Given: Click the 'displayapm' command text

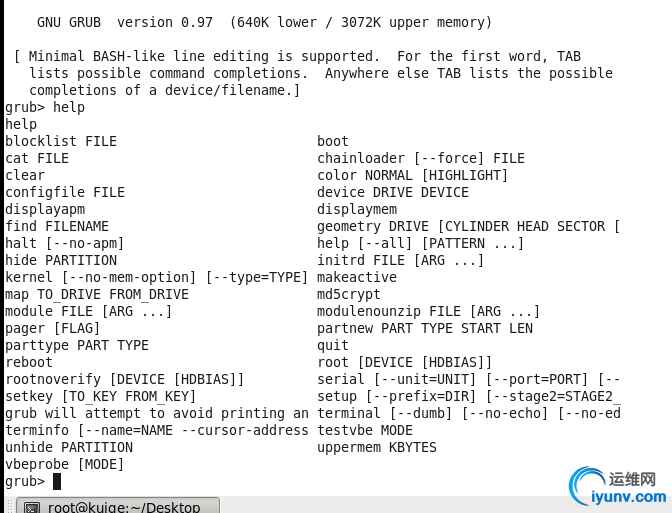Looking at the screenshot, I should [x=45, y=210].
